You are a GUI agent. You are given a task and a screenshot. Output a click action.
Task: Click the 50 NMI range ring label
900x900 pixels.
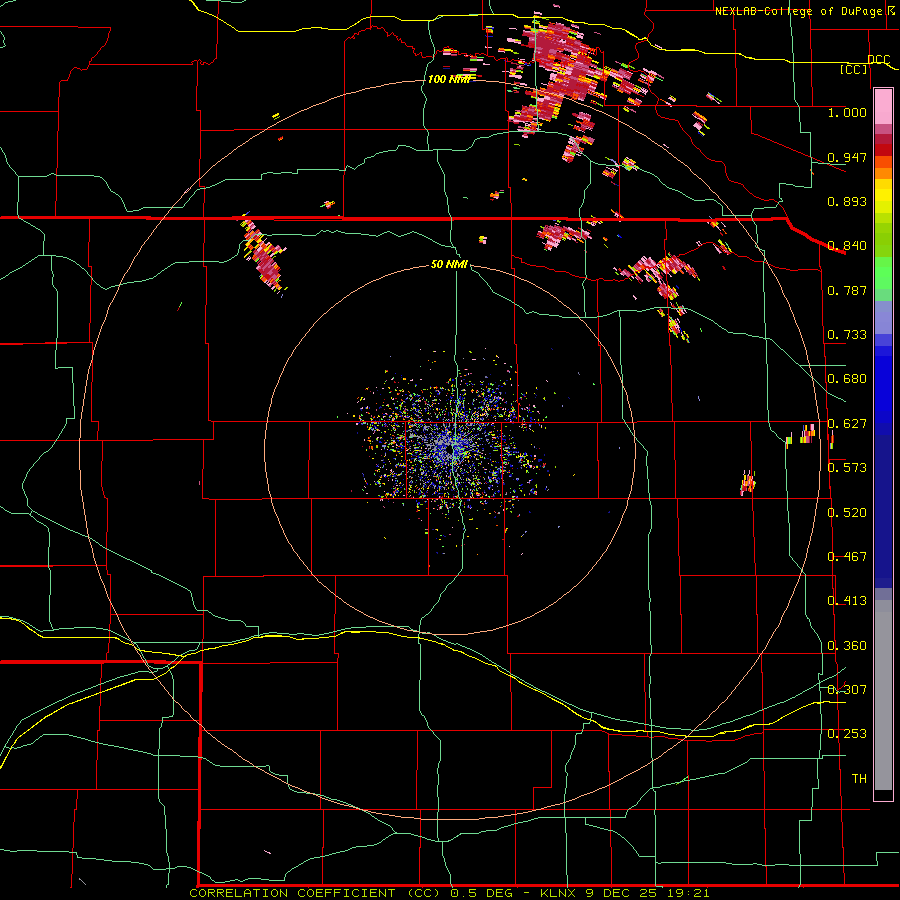pos(449,265)
